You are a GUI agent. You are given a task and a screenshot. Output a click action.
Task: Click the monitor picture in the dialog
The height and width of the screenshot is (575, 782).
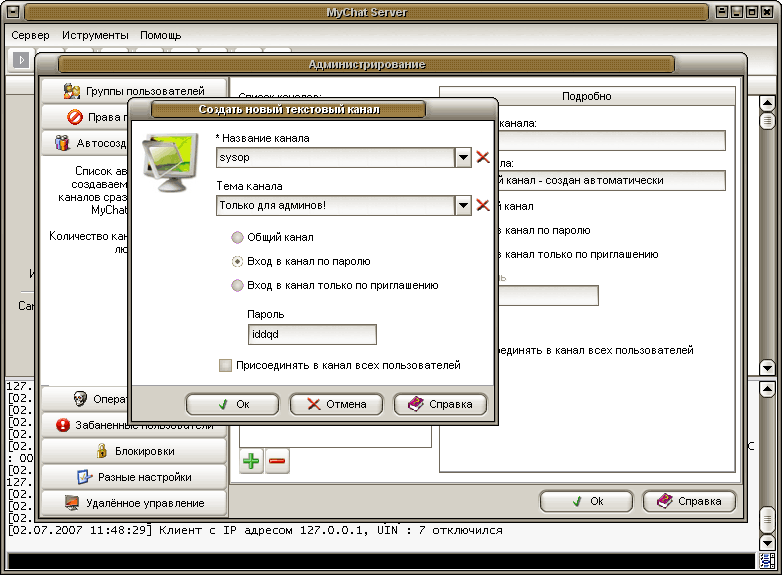[x=171, y=163]
